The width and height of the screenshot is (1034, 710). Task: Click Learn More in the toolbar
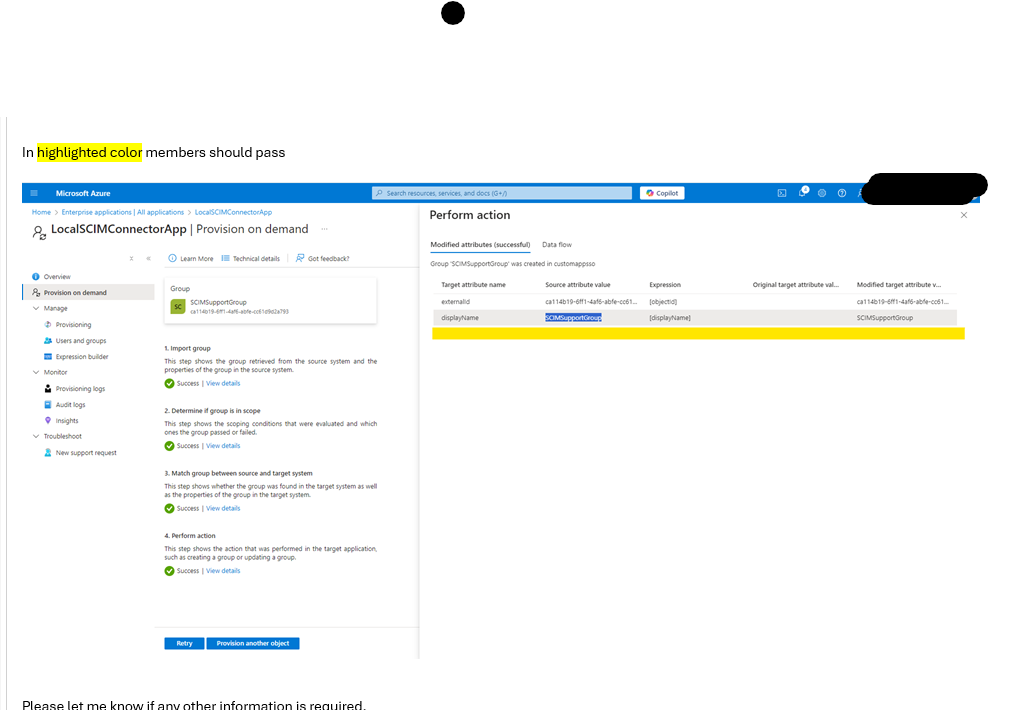click(x=197, y=258)
